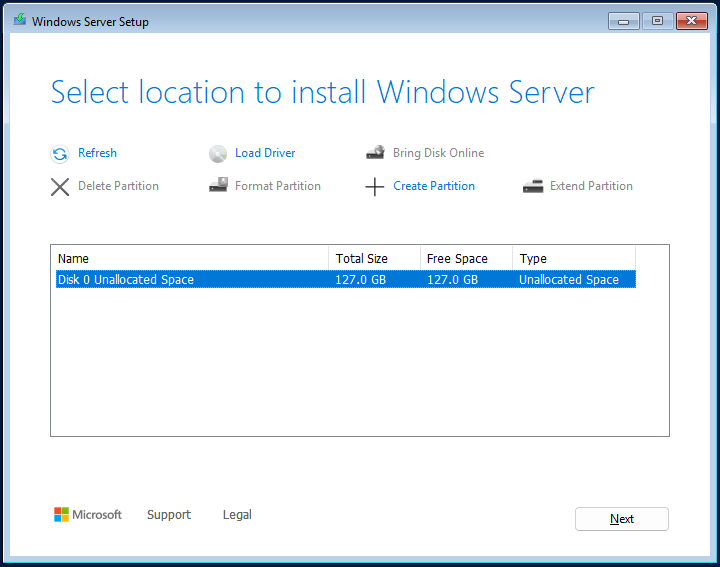Click the Next button

coord(622,519)
